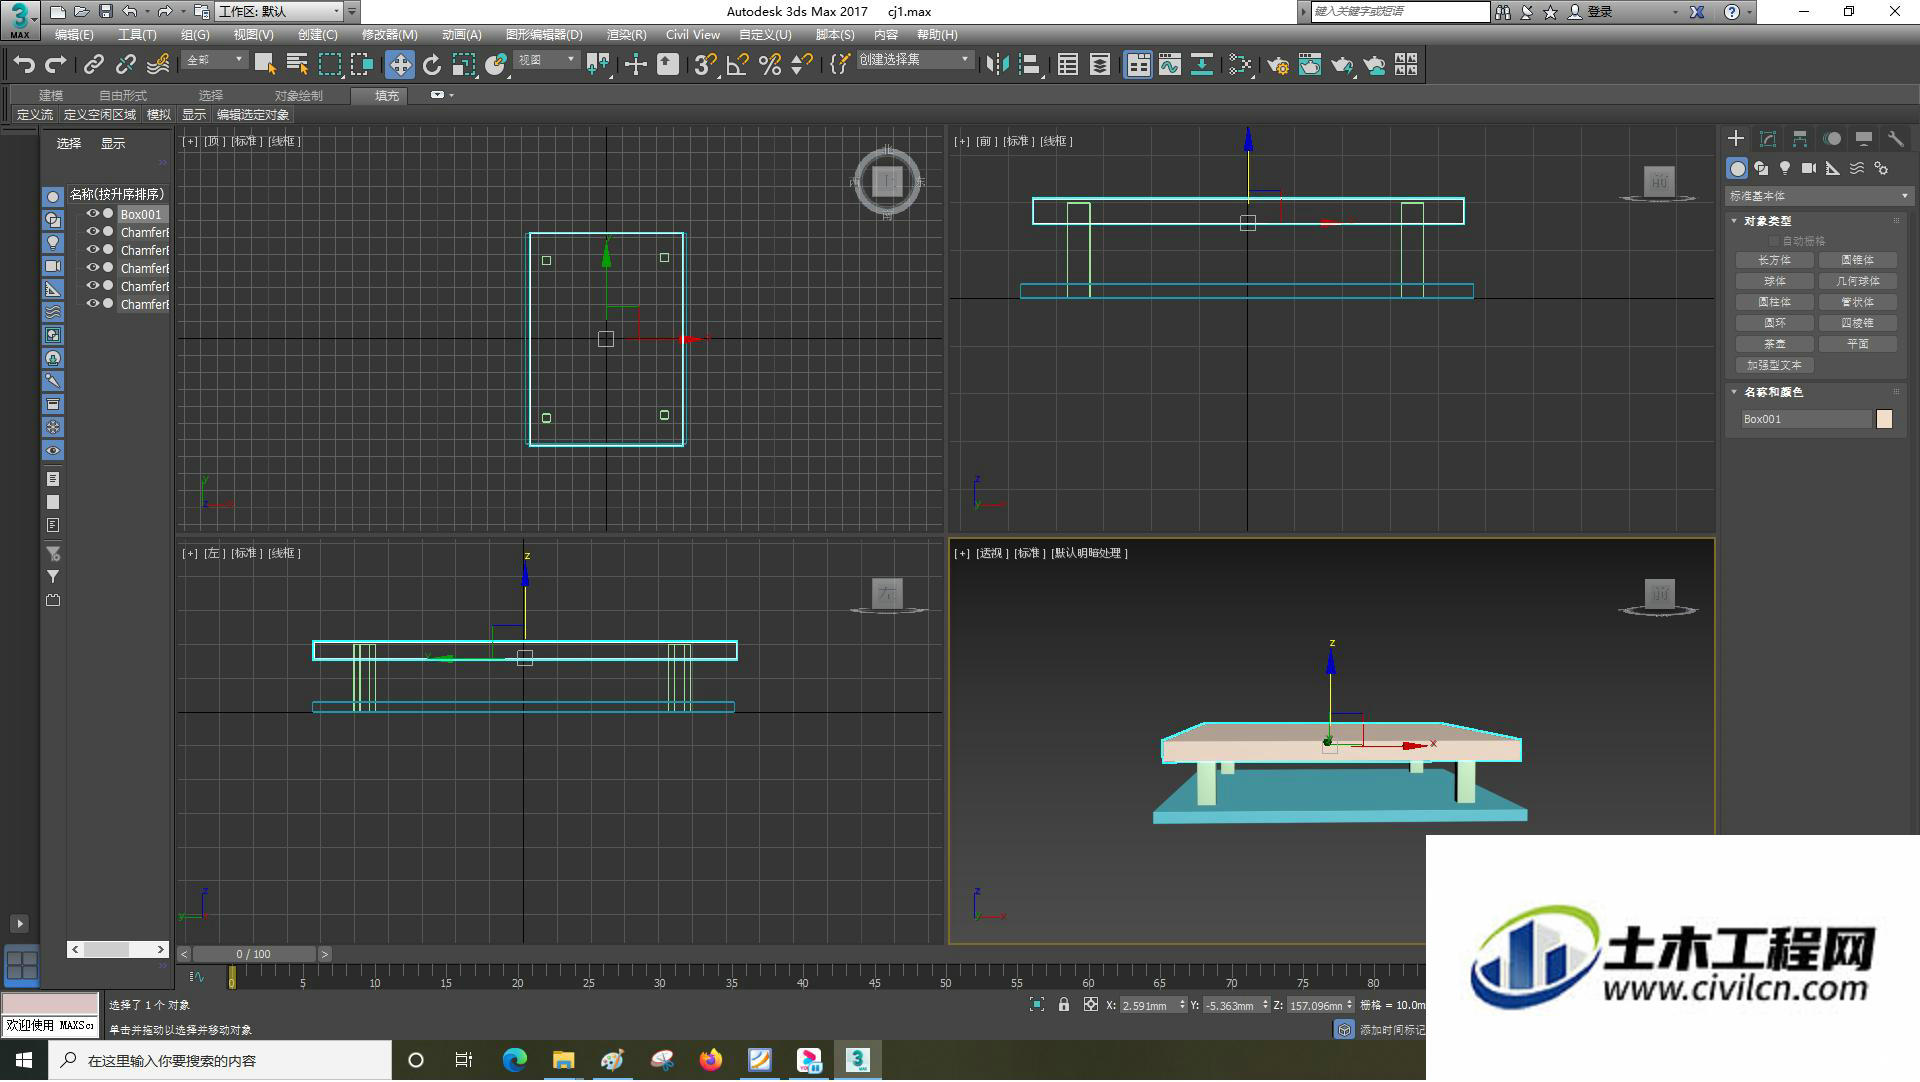Click the 长方体 box primitive button
The width and height of the screenshot is (1920, 1082).
pos(1774,260)
